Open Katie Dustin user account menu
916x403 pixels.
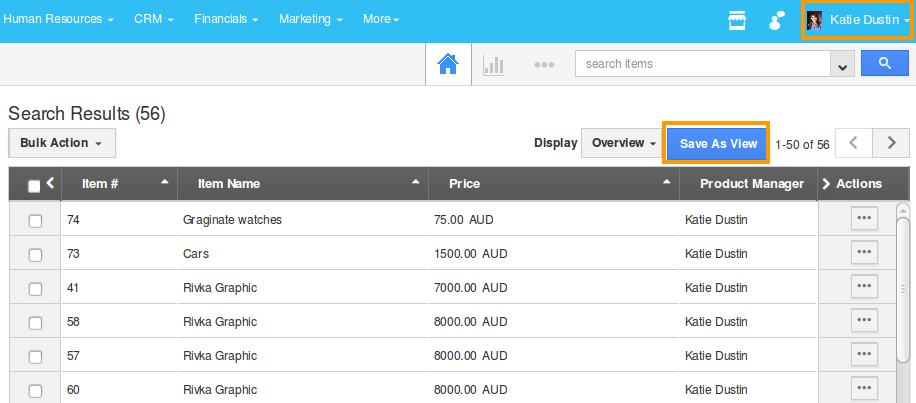point(859,20)
